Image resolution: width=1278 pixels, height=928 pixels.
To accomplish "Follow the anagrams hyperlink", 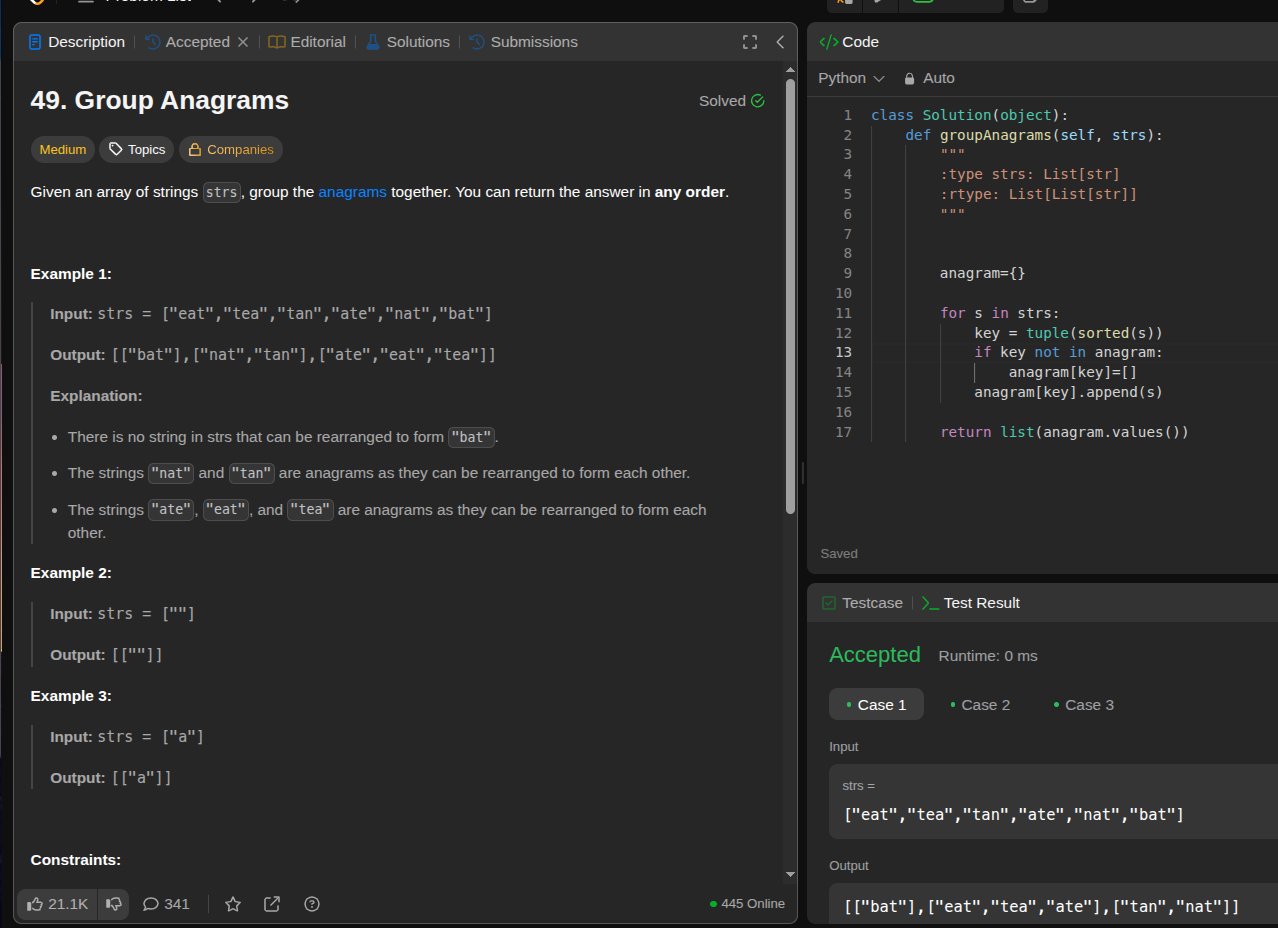I will click(x=352, y=192).
